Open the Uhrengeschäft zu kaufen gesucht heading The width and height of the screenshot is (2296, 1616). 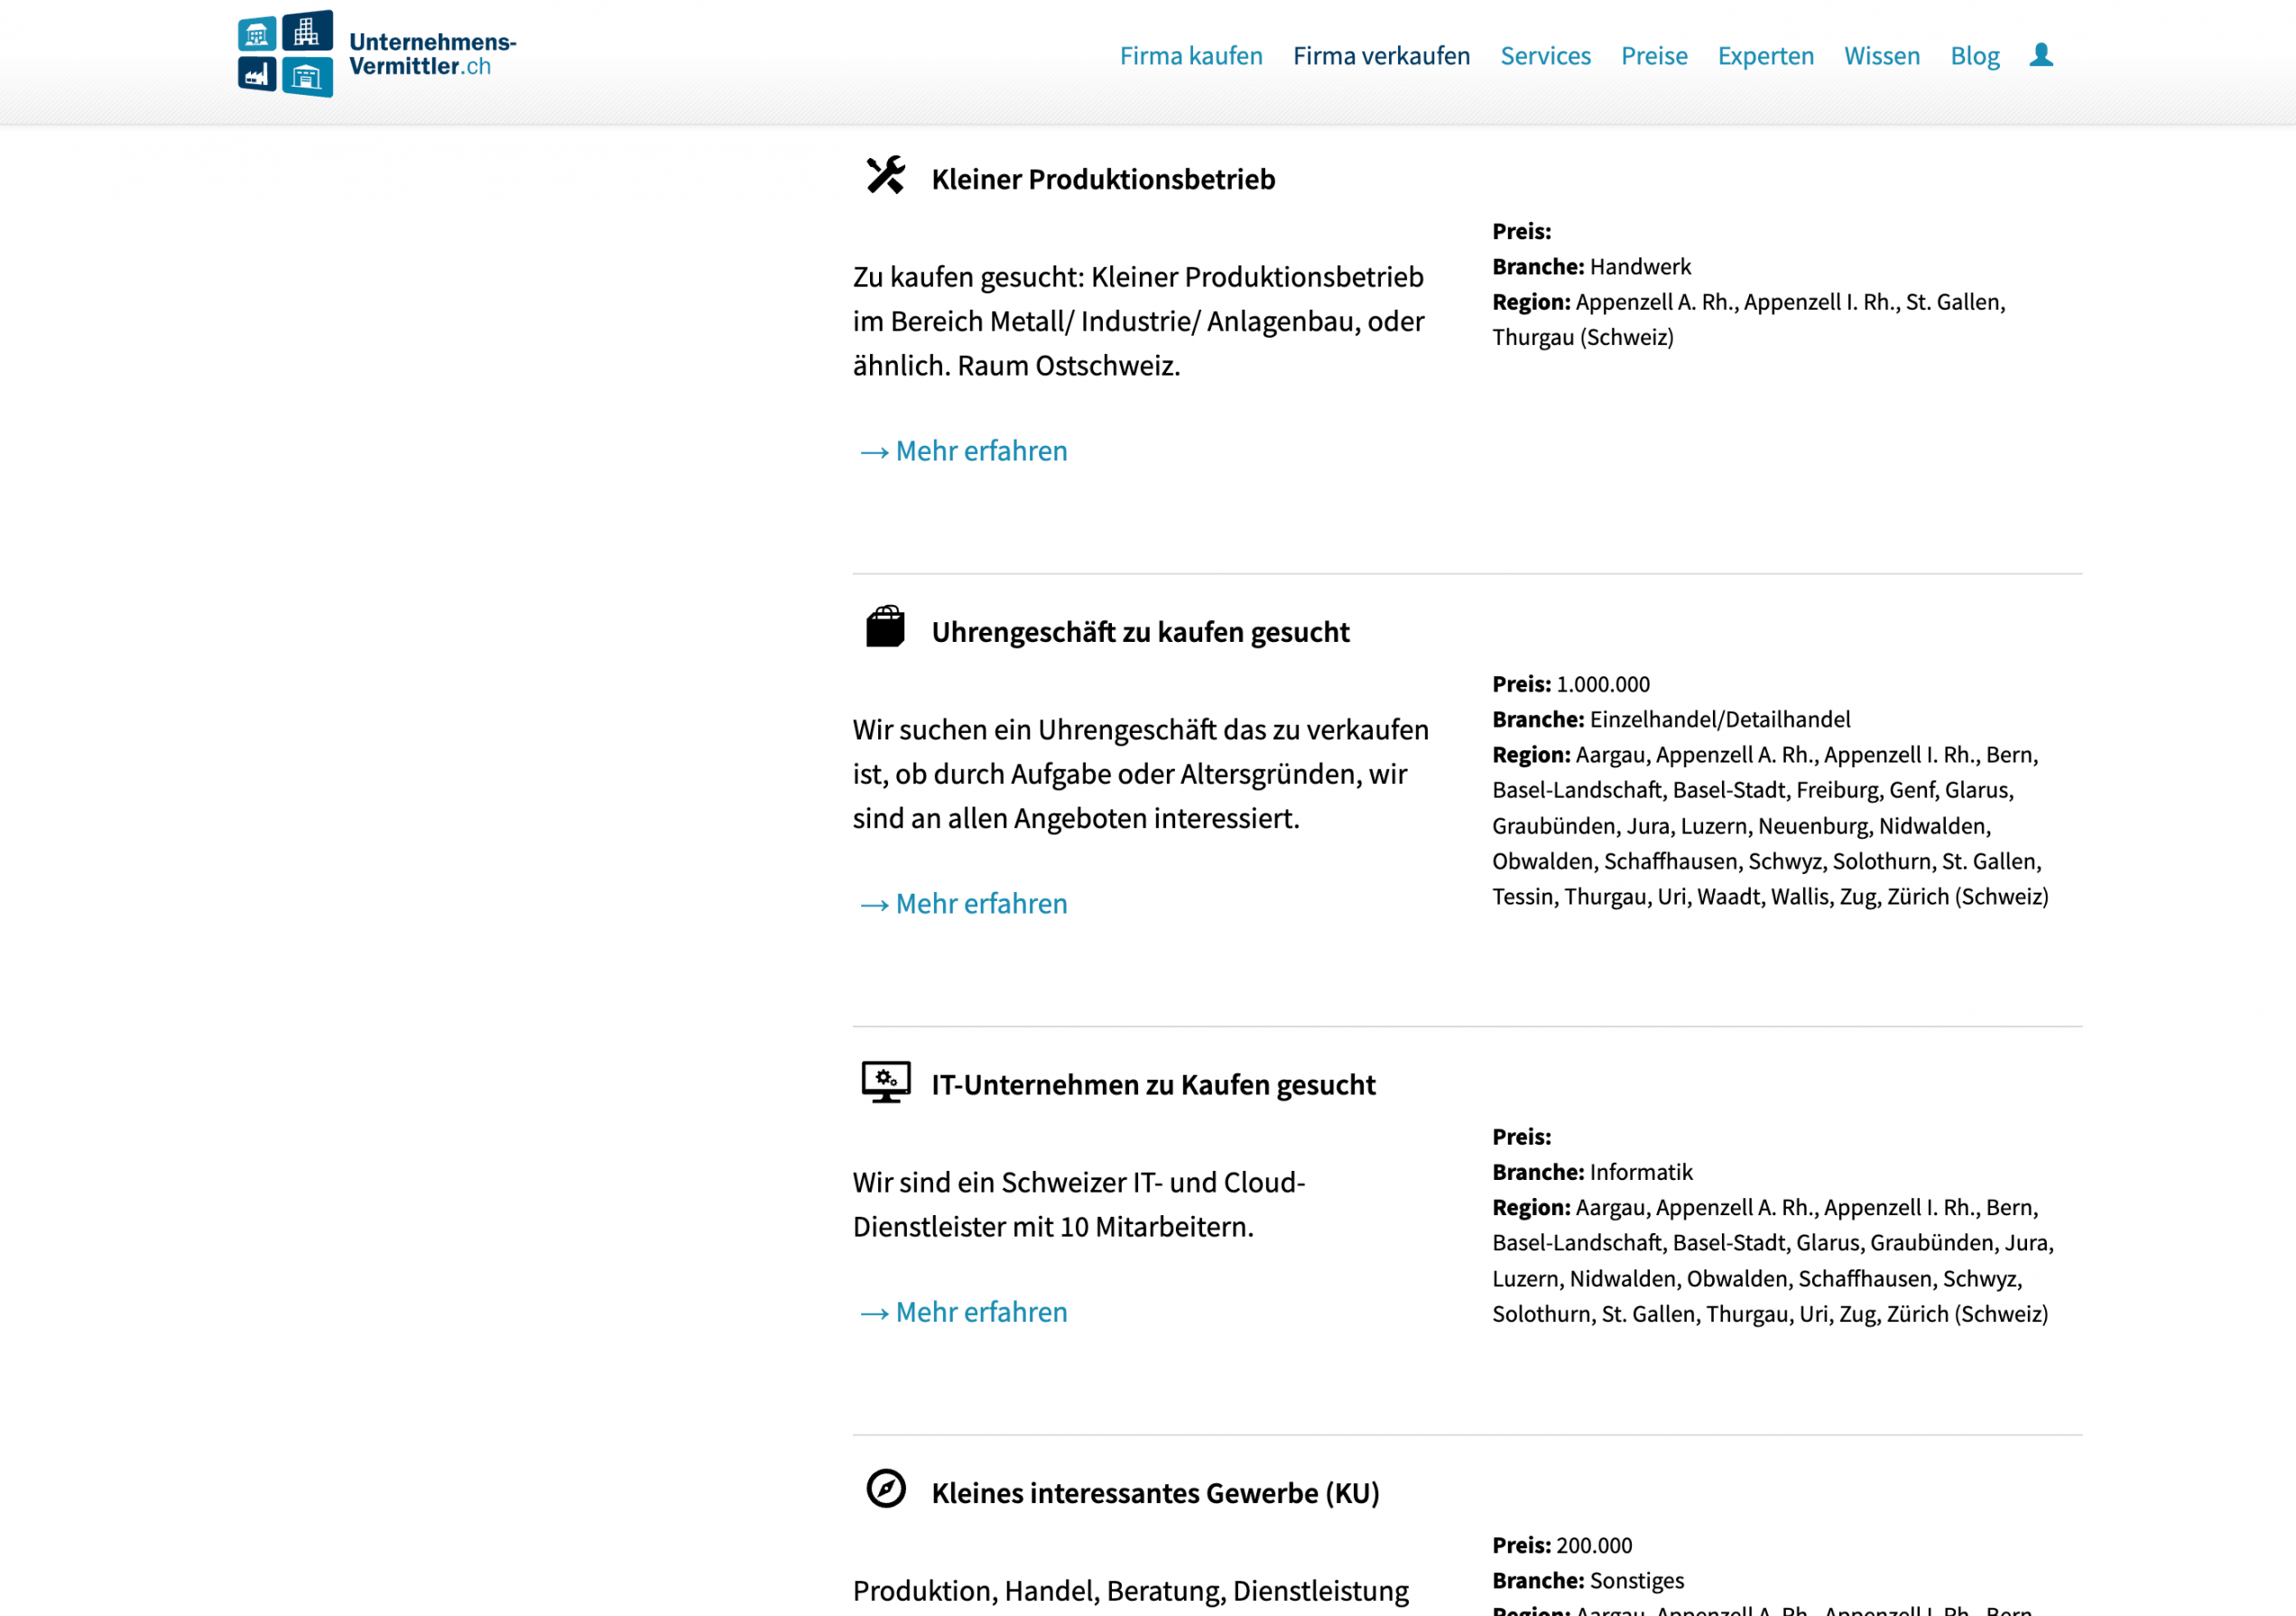click(x=1140, y=633)
